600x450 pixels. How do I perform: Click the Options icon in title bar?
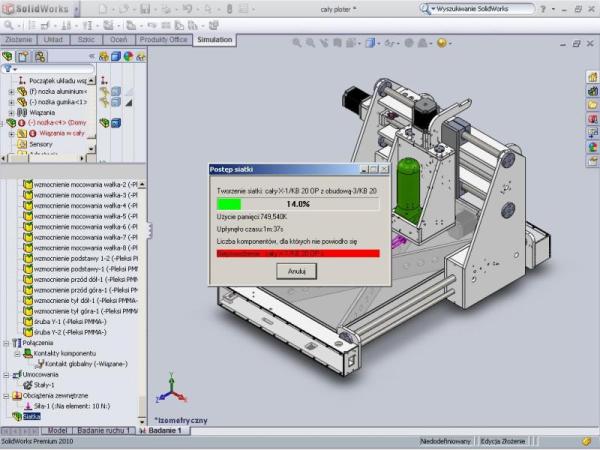click(x=244, y=9)
